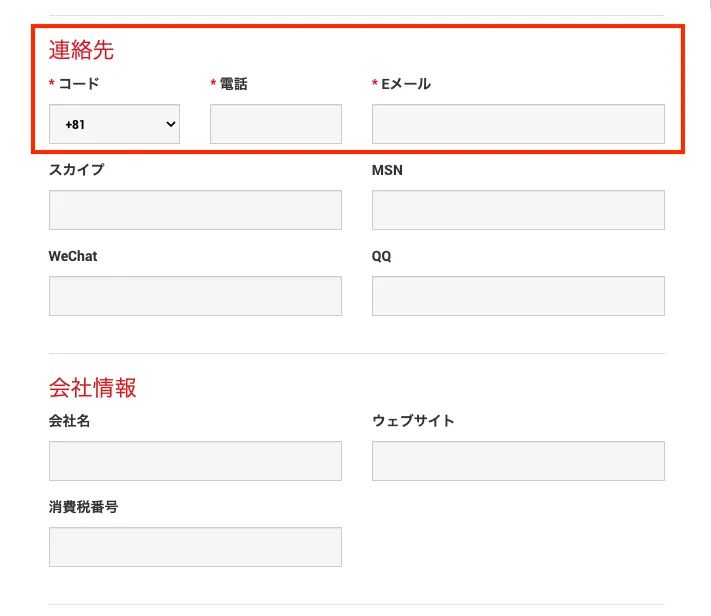Click the 電話 field label
Viewport: 711px width, 616px height.
pos(234,84)
